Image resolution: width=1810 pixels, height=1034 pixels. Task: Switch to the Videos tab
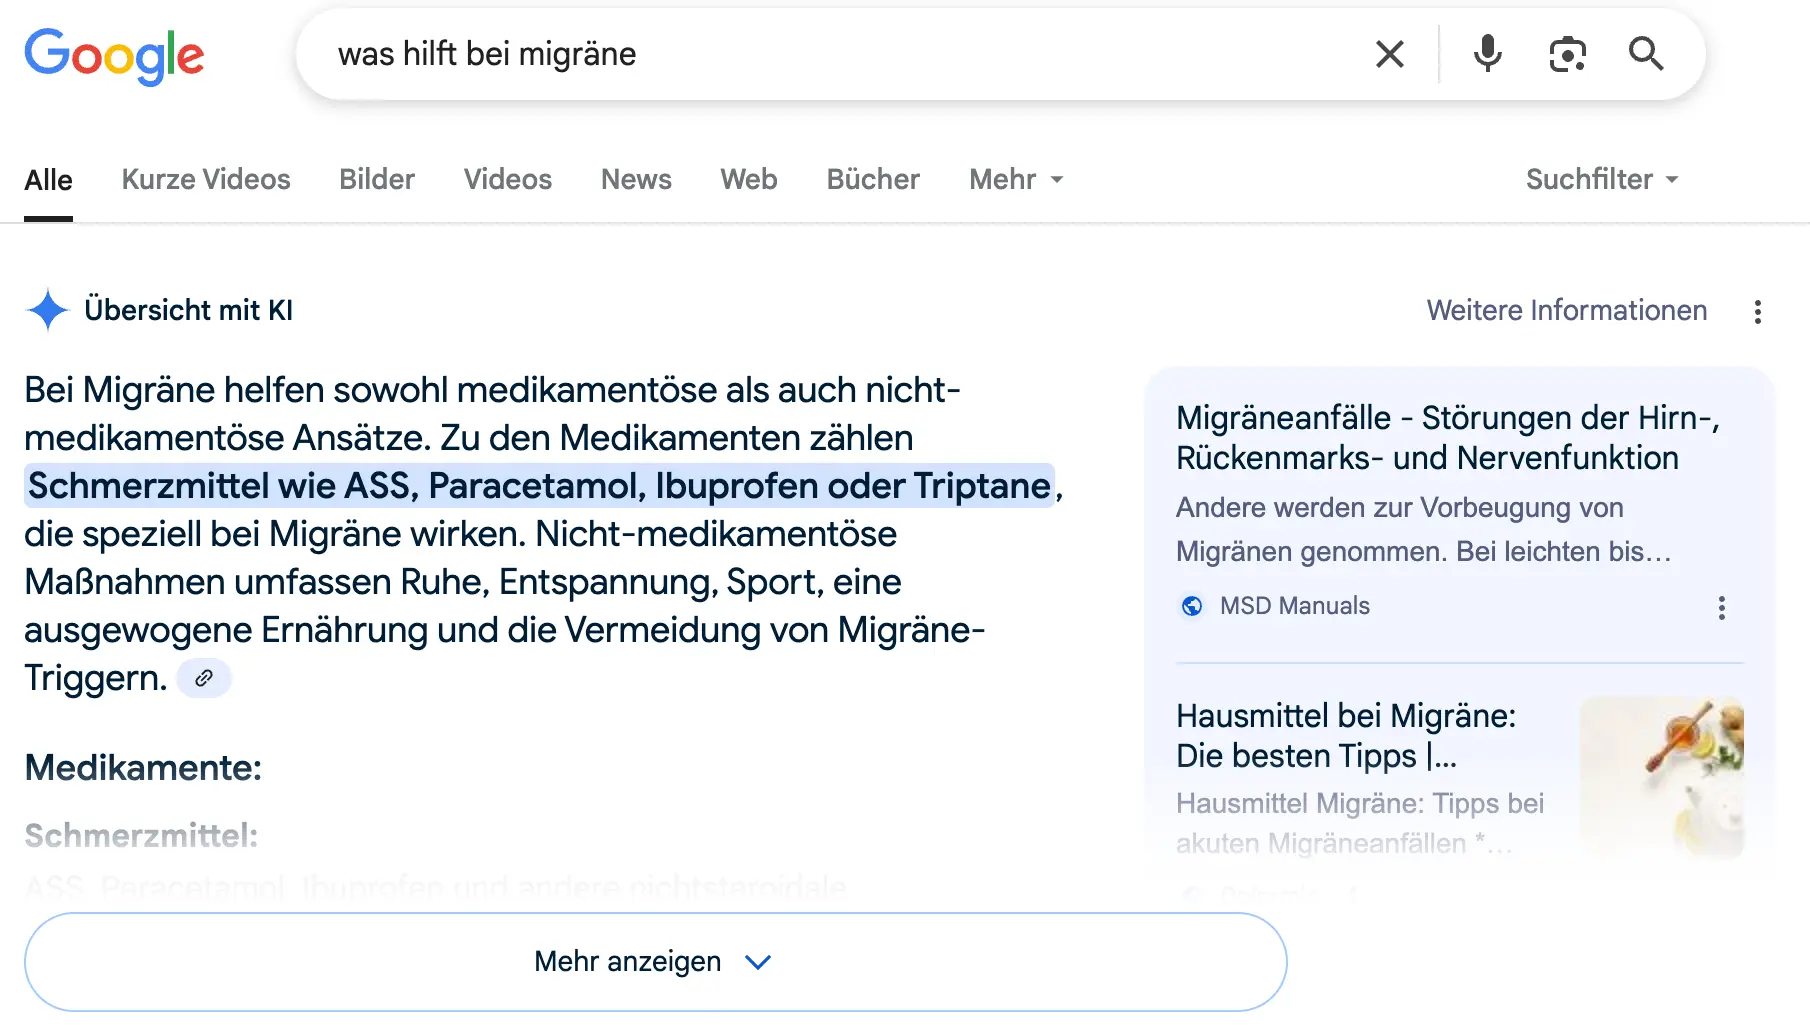(x=508, y=180)
